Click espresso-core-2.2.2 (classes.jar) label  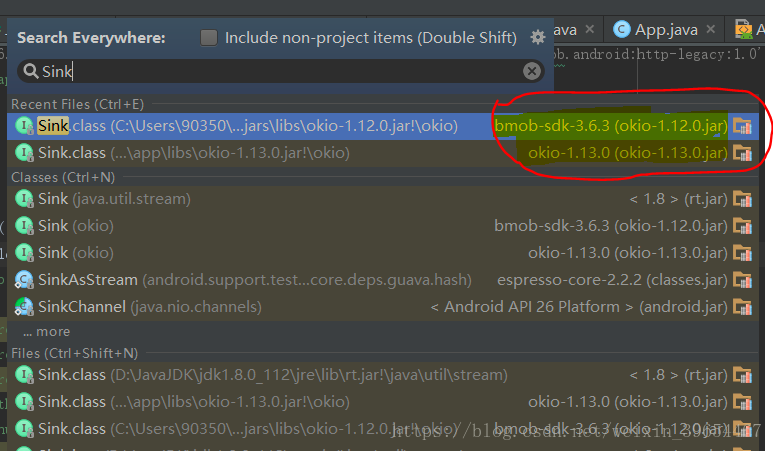[612, 280]
